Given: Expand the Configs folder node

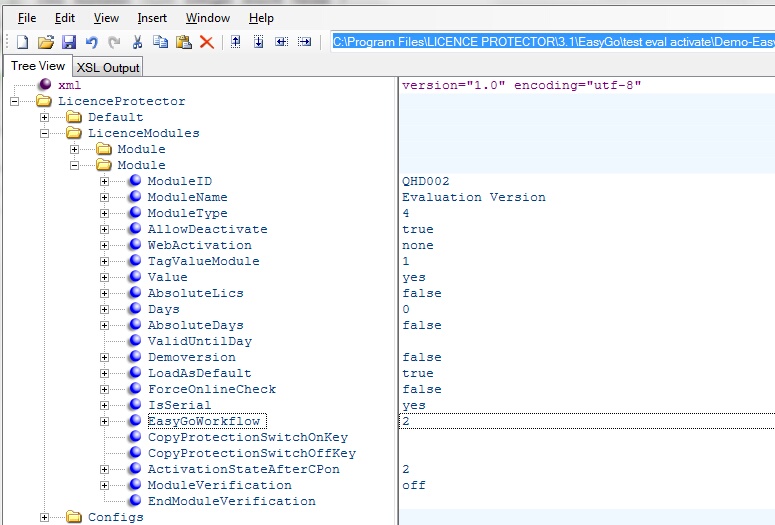Looking at the screenshot, I should point(44,517).
